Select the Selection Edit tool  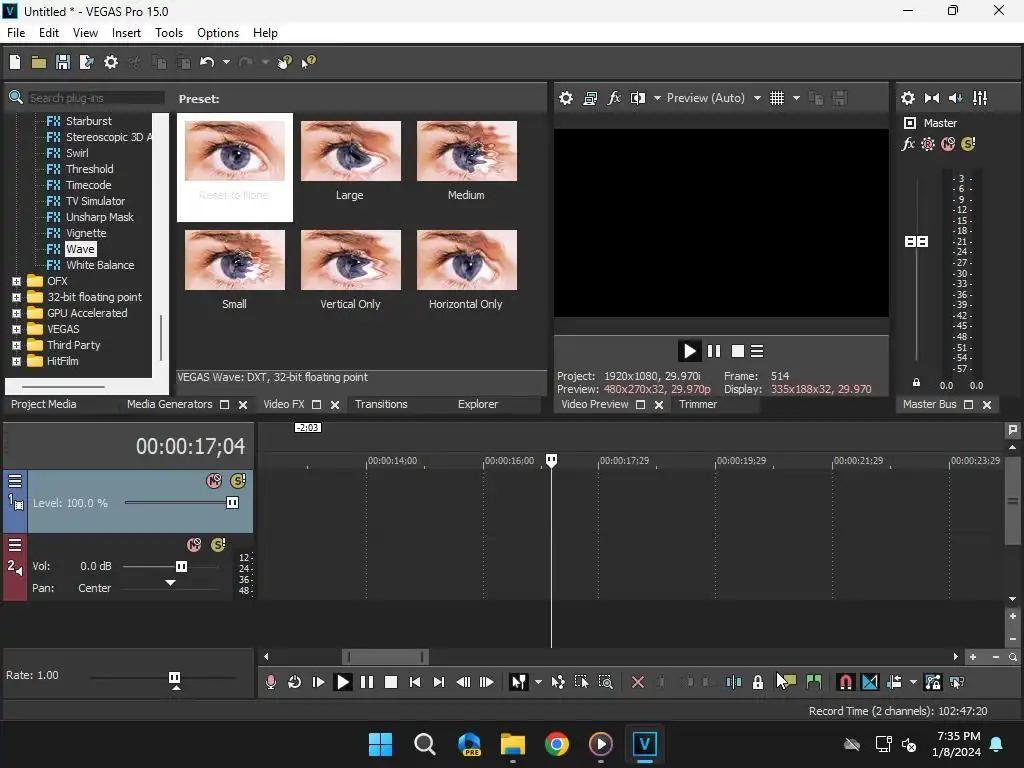pos(581,682)
